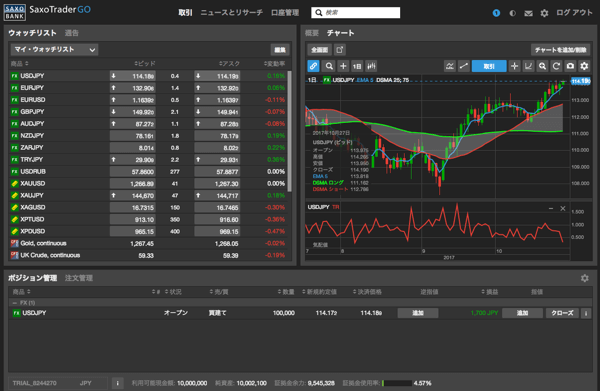Open the chart instrument search magnifier

tap(329, 66)
